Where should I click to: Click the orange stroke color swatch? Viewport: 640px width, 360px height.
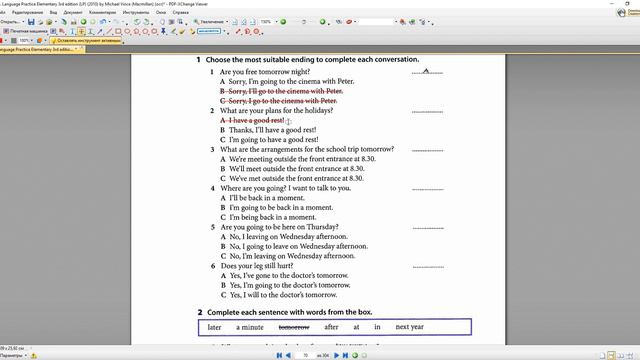coord(40,41)
